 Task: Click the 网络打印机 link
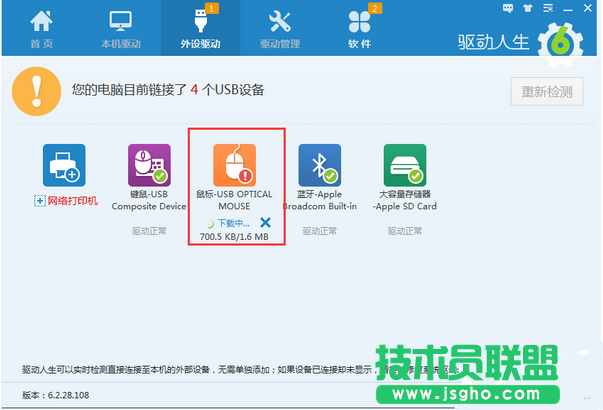pyautogui.click(x=72, y=201)
